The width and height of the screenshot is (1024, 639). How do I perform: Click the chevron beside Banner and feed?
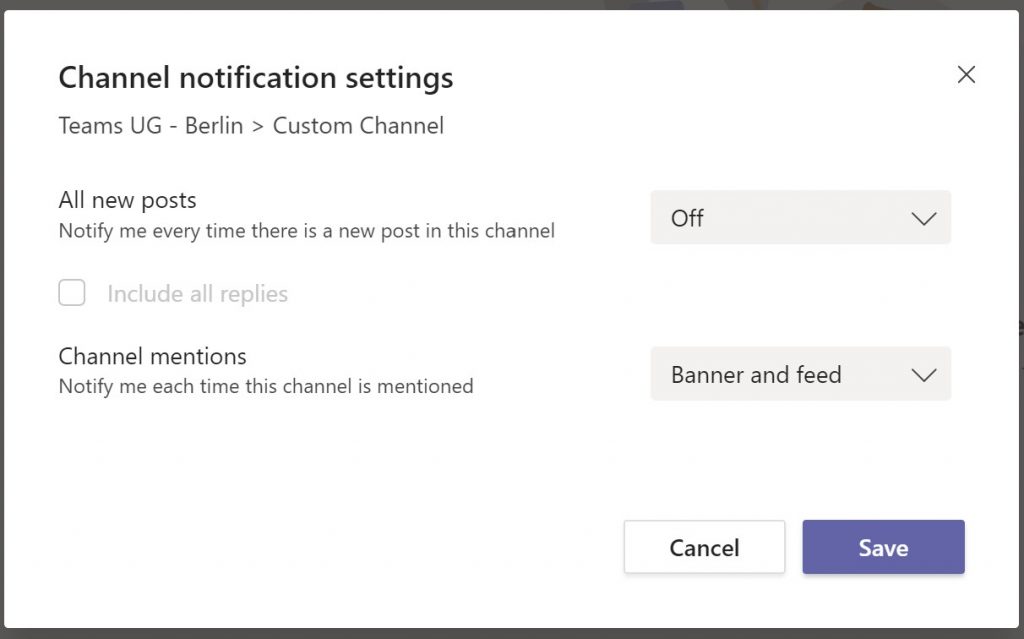click(x=923, y=376)
